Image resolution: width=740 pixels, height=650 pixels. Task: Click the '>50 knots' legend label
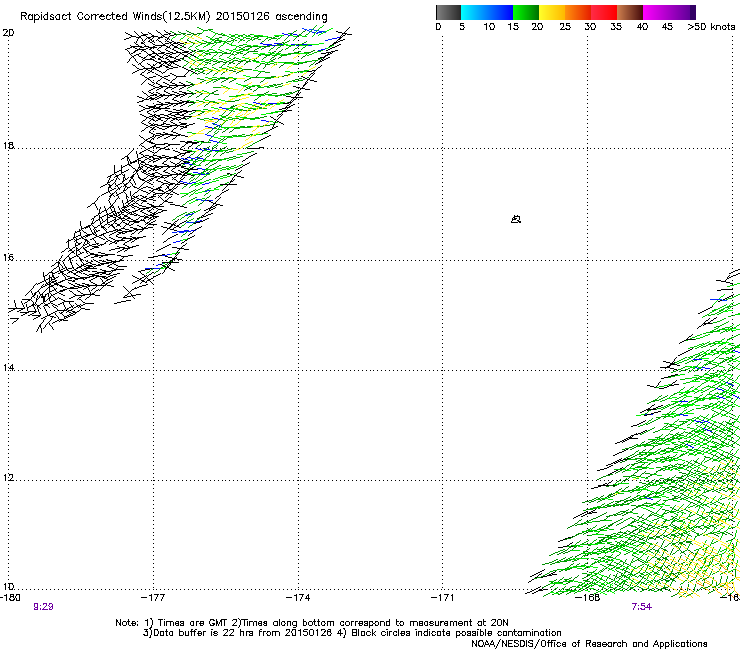[711, 27]
